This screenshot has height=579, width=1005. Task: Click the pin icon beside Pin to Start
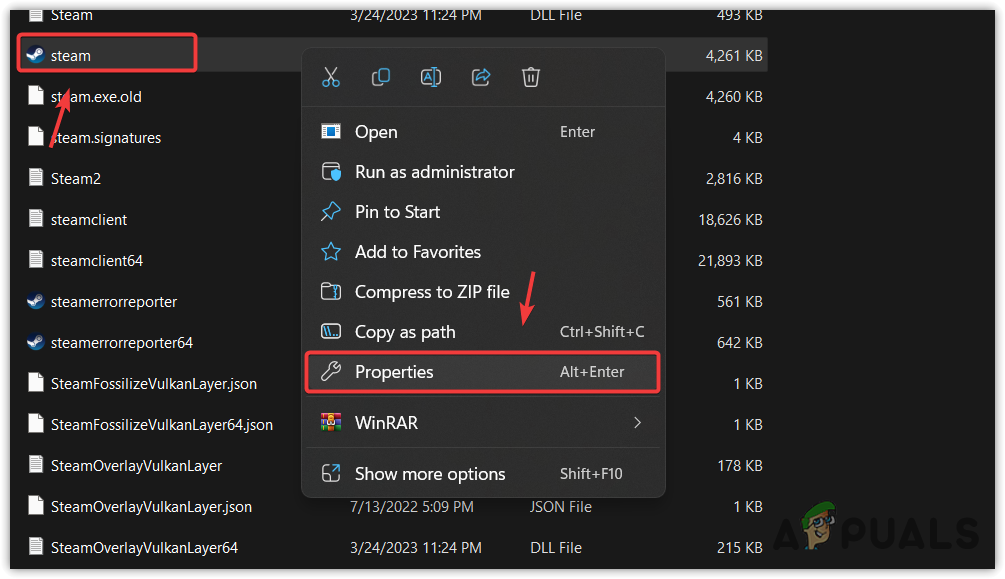click(331, 211)
